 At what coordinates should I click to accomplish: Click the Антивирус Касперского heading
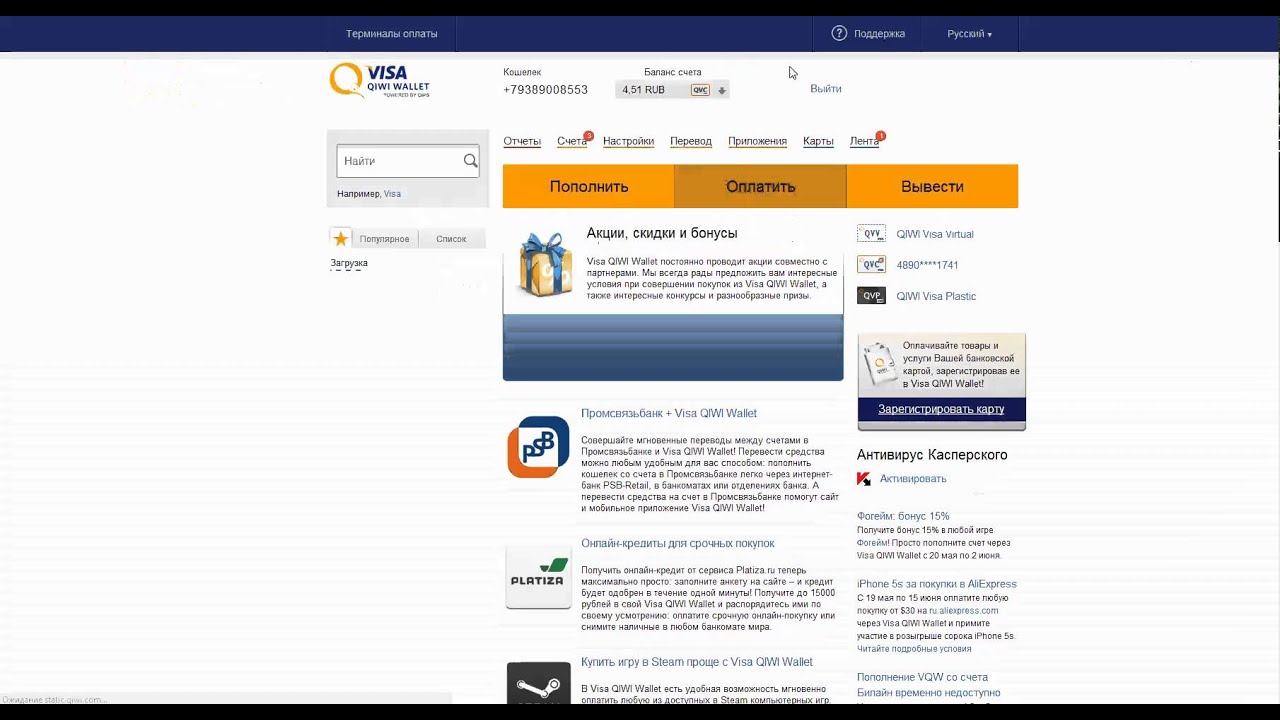click(932, 455)
